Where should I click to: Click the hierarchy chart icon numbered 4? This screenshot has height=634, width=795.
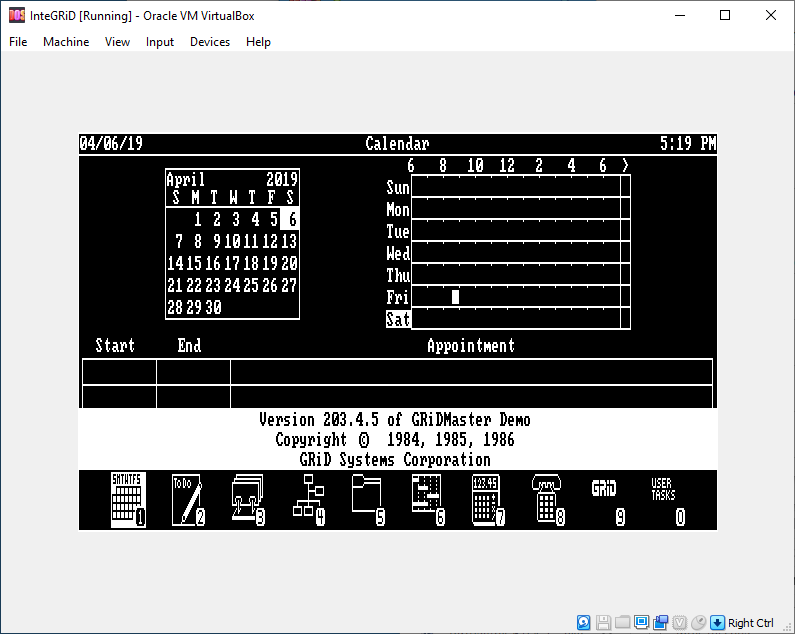307,499
